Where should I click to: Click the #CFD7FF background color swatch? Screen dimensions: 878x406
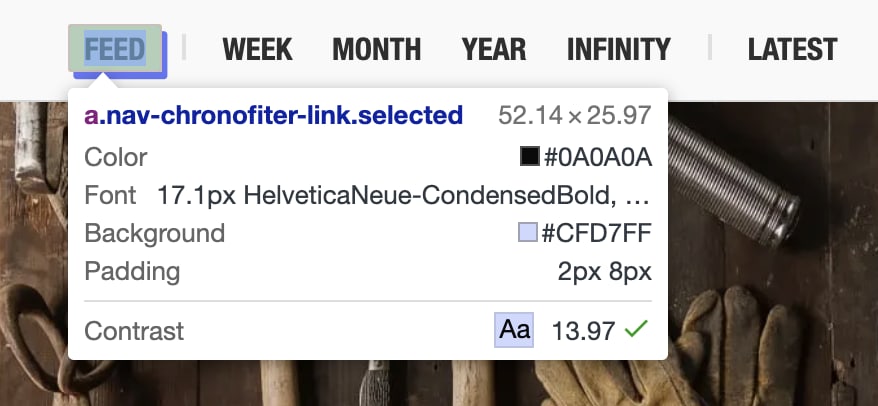(x=528, y=234)
